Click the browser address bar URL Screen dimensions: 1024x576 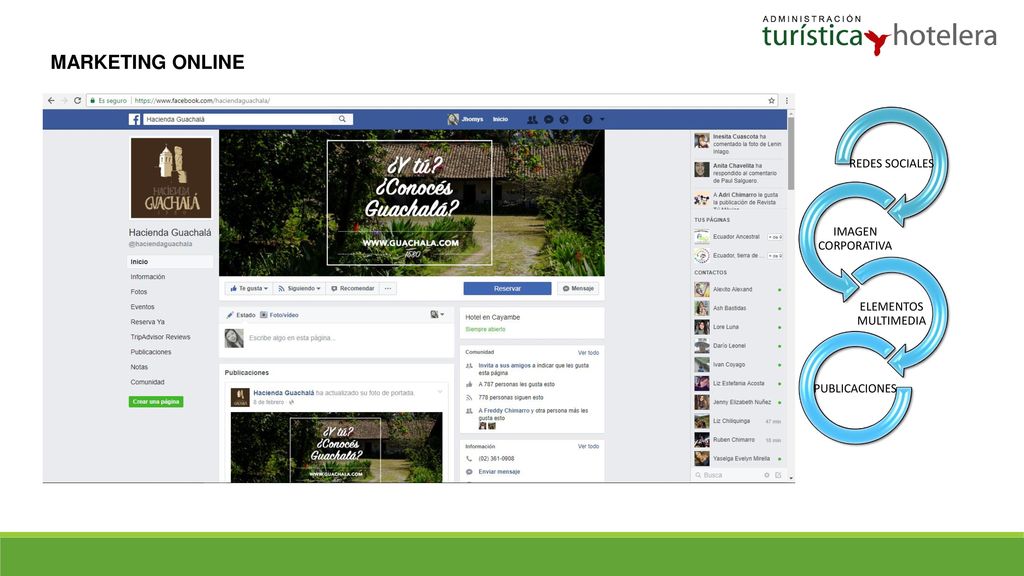[202, 101]
